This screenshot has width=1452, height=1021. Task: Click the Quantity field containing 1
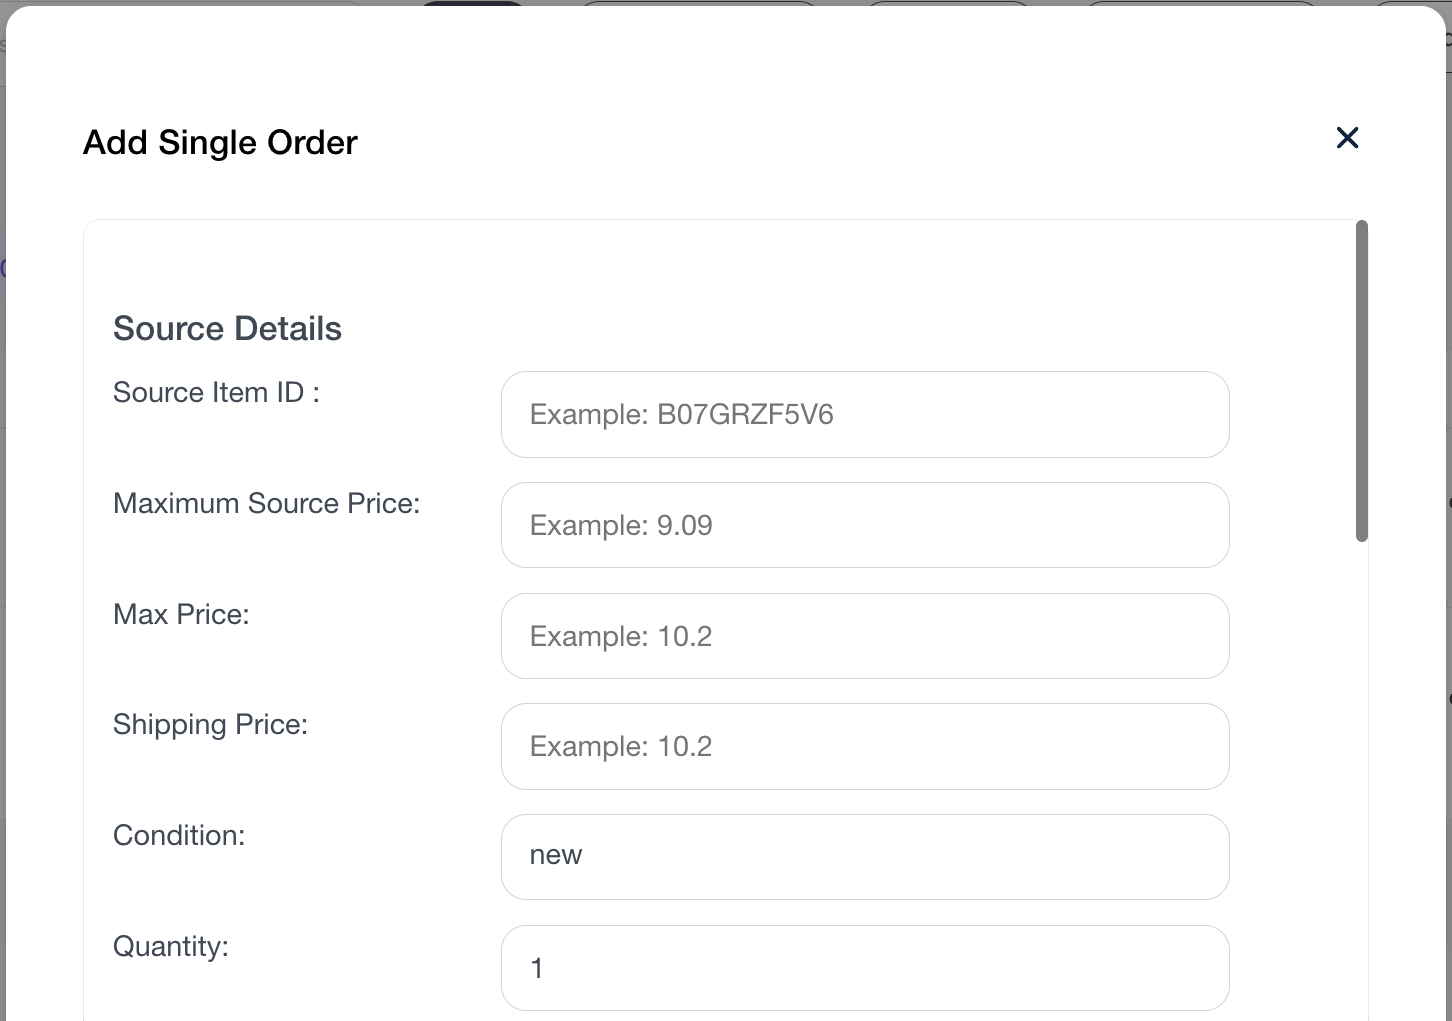pyautogui.click(x=864, y=968)
